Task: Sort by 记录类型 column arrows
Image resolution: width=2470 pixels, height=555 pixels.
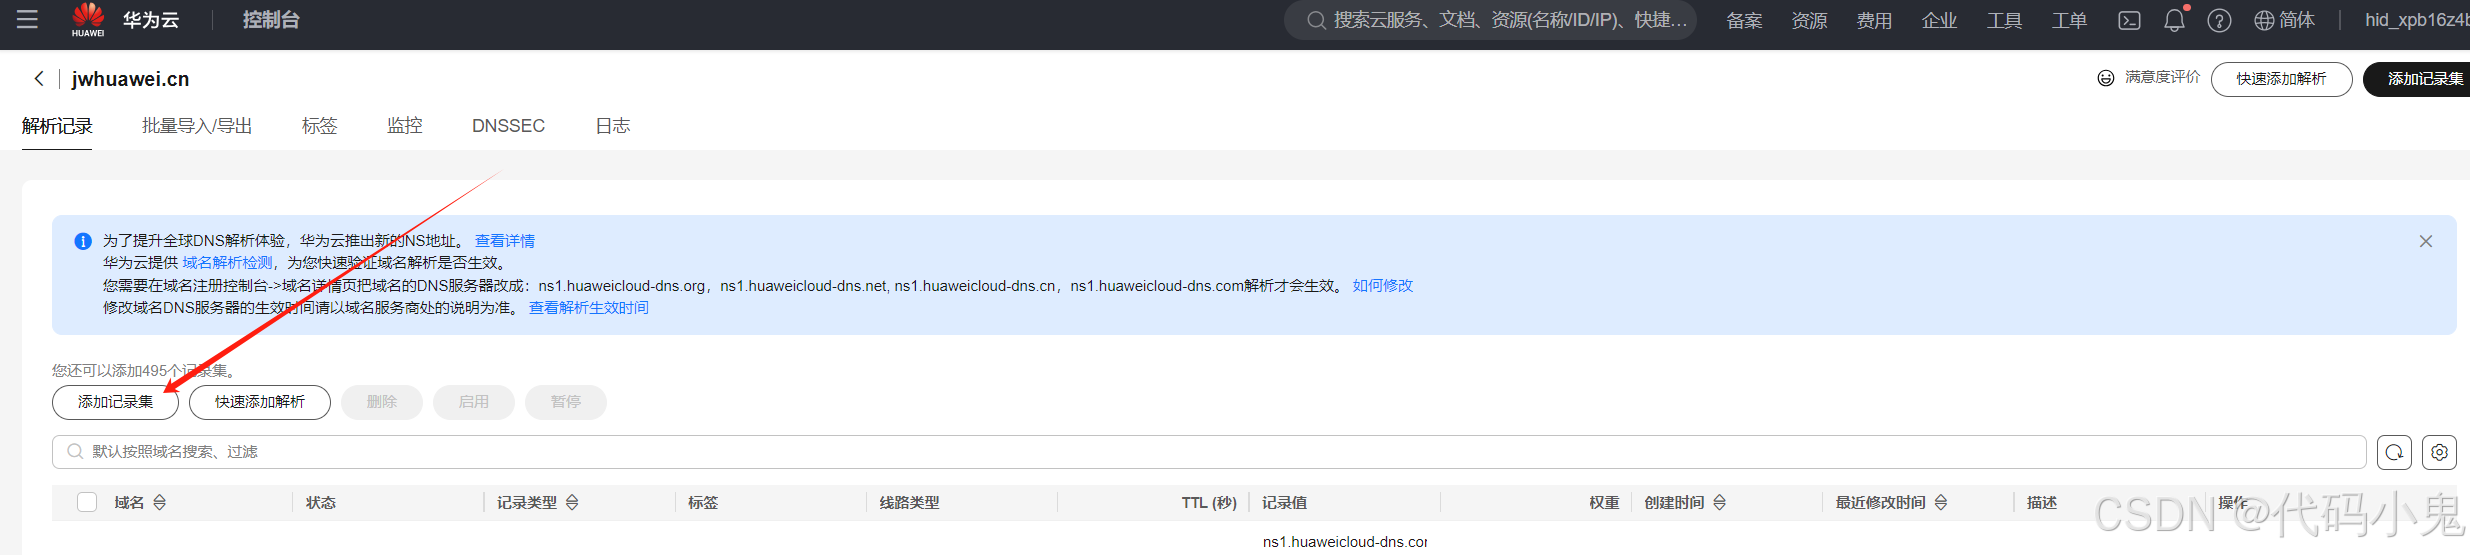Action: 572,502
